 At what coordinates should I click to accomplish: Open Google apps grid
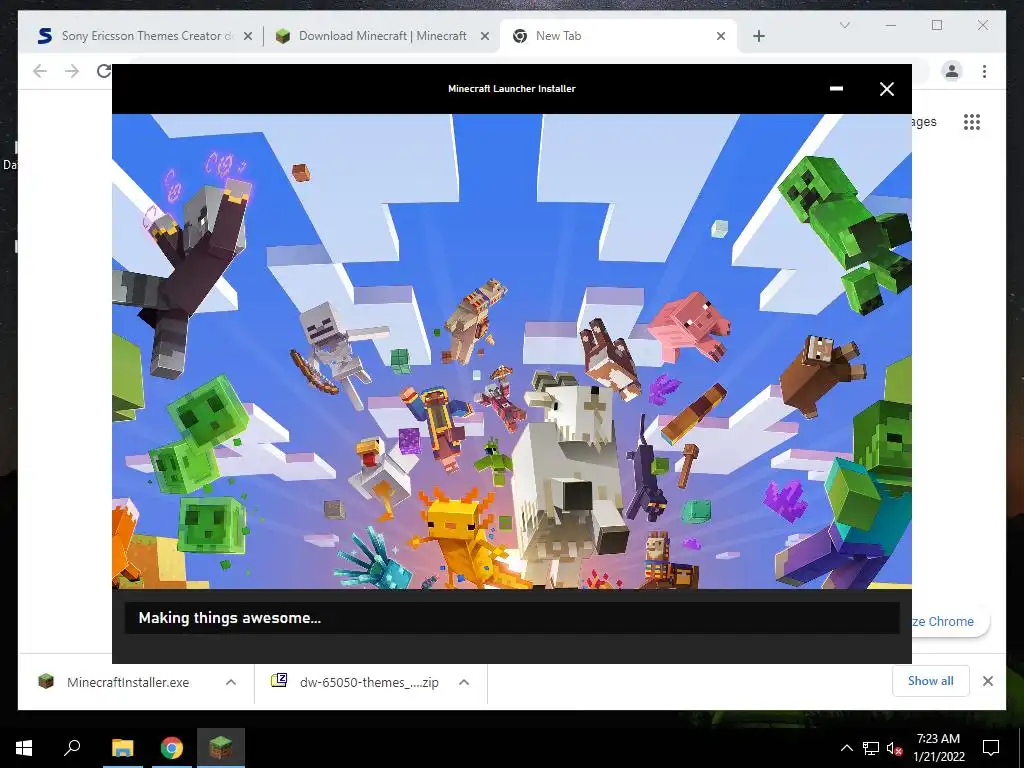972,122
